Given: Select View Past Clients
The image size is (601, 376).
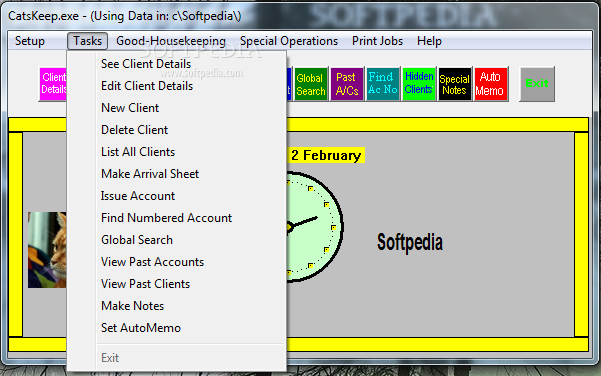Looking at the screenshot, I should (176, 284).
